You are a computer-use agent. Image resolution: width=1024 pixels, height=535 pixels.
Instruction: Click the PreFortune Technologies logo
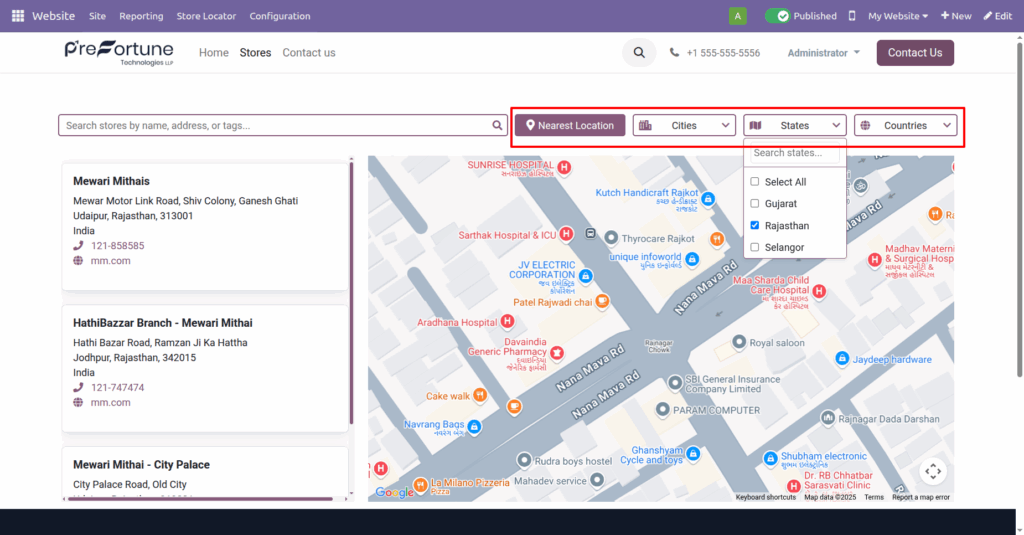point(119,53)
